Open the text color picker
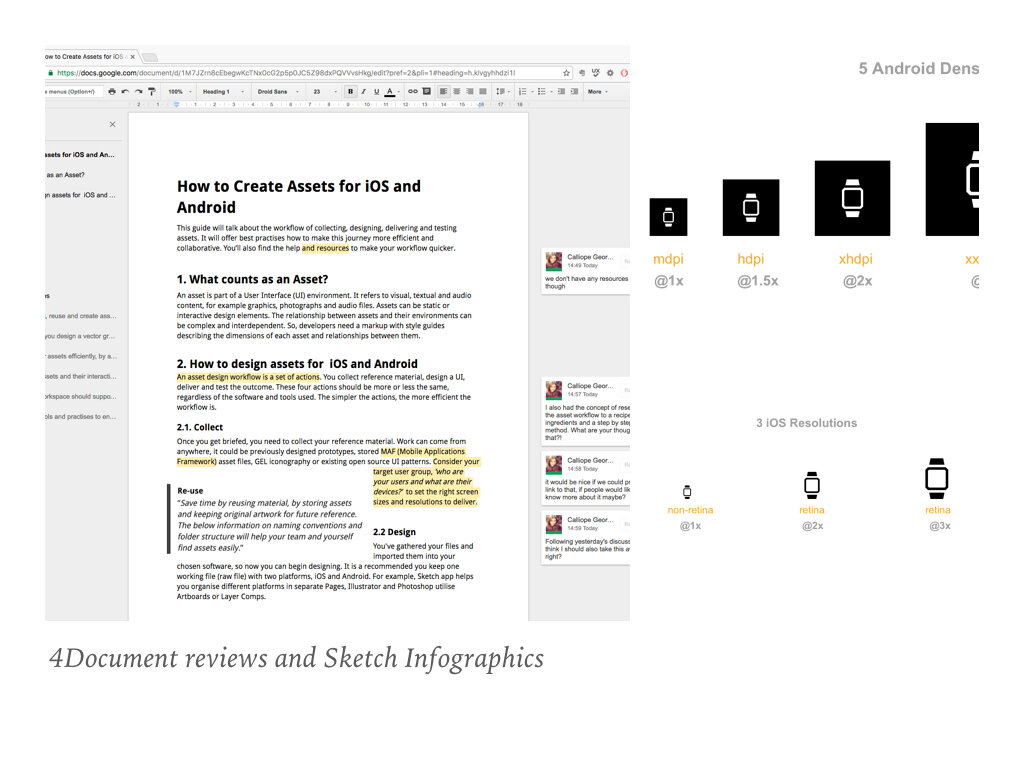Screen dimensions: 1024x768 pos(392,91)
